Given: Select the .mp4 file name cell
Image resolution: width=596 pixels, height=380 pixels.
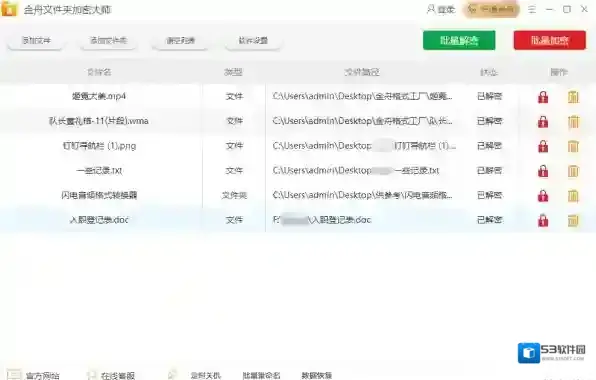Looking at the screenshot, I should pos(99,96).
